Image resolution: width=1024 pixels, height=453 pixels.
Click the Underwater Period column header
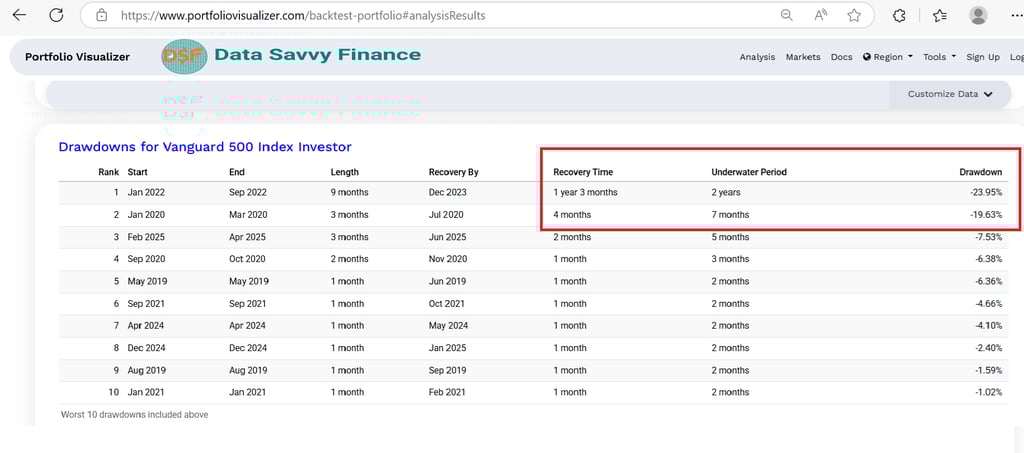coord(749,172)
